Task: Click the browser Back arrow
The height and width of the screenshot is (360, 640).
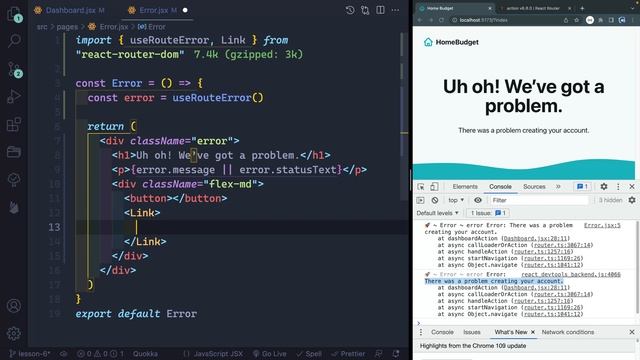Action: point(420,20)
